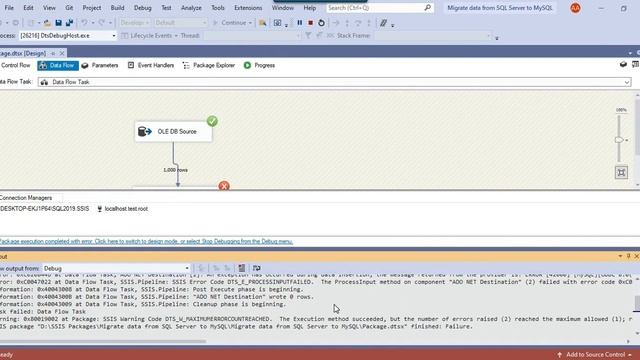Open the Debug menu

(x=142, y=8)
